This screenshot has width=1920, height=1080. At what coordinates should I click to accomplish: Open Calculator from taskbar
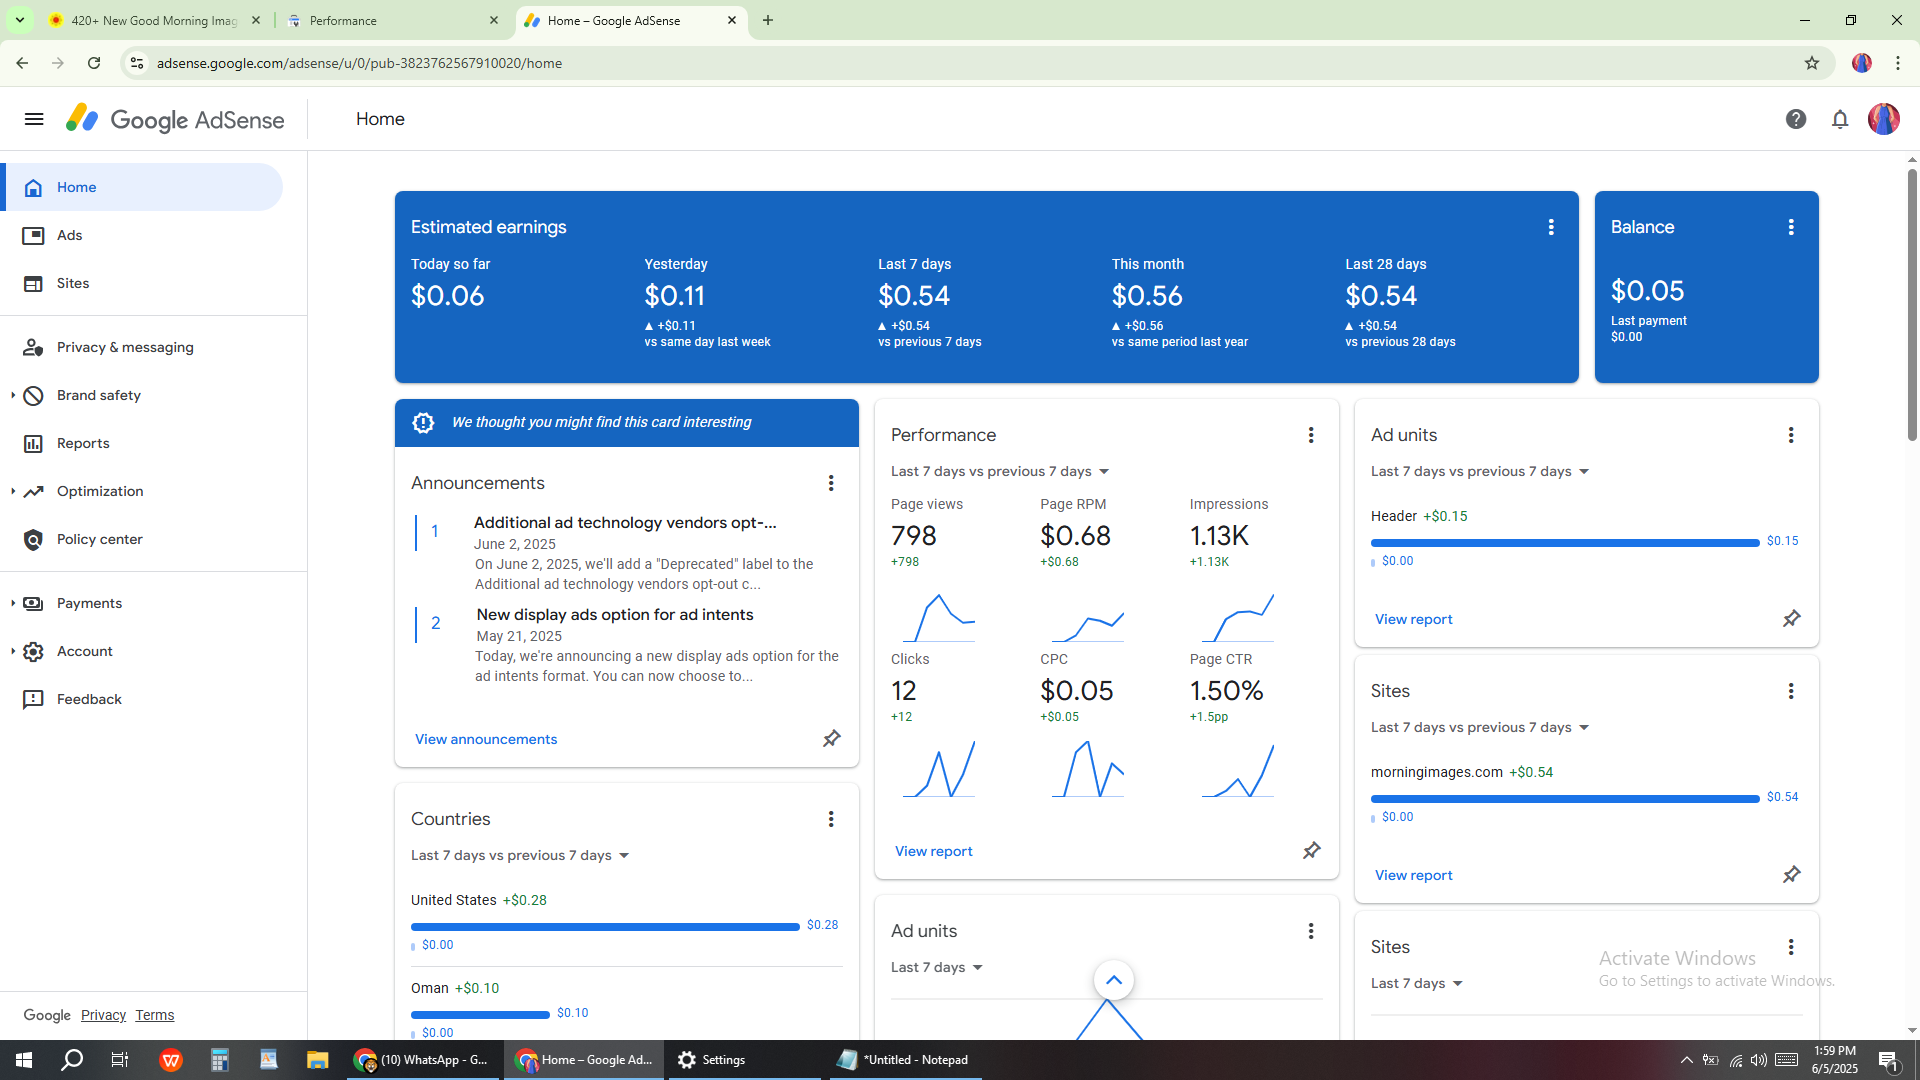[220, 1060]
